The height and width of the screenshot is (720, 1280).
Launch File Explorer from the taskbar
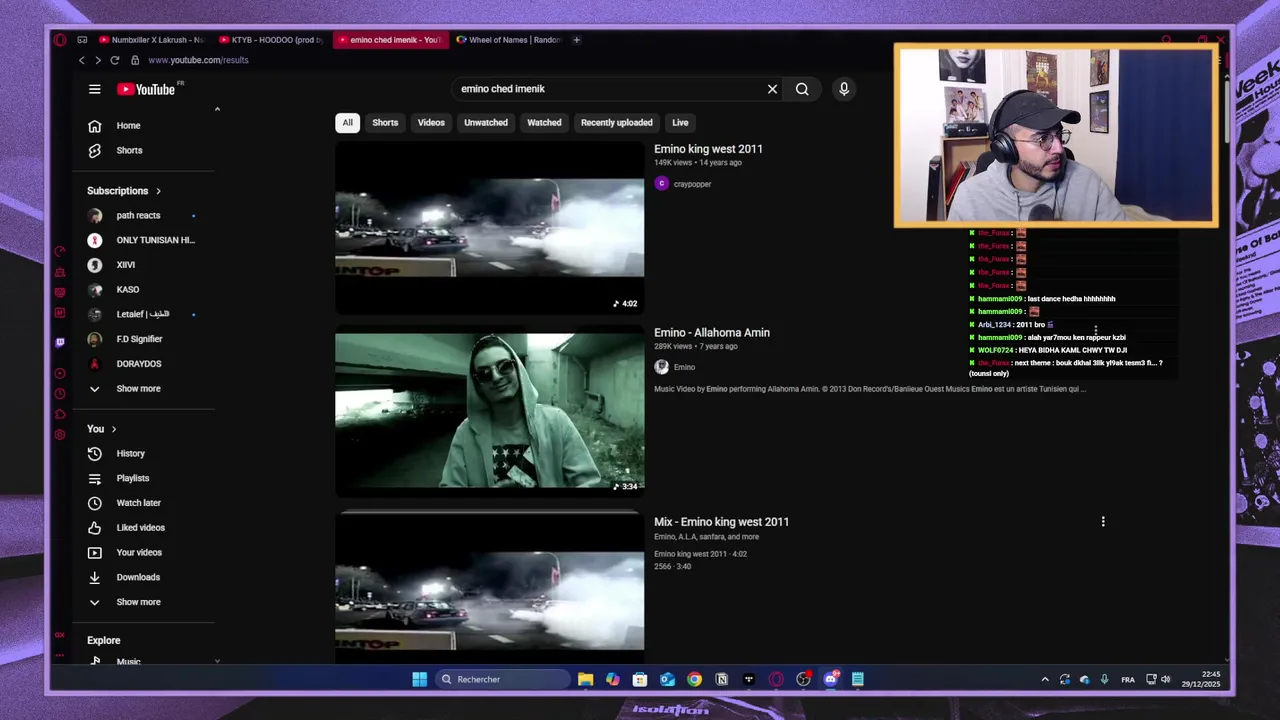point(585,679)
